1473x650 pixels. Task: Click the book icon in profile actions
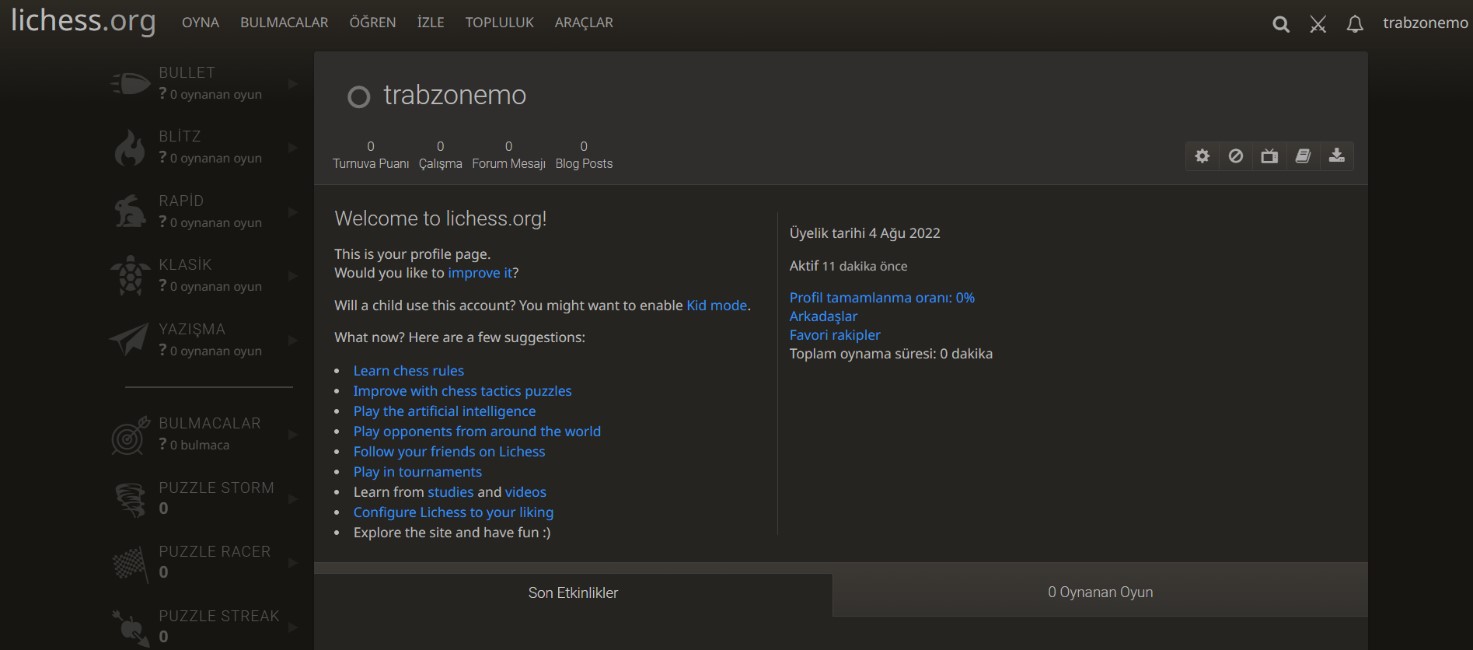tap(1303, 156)
